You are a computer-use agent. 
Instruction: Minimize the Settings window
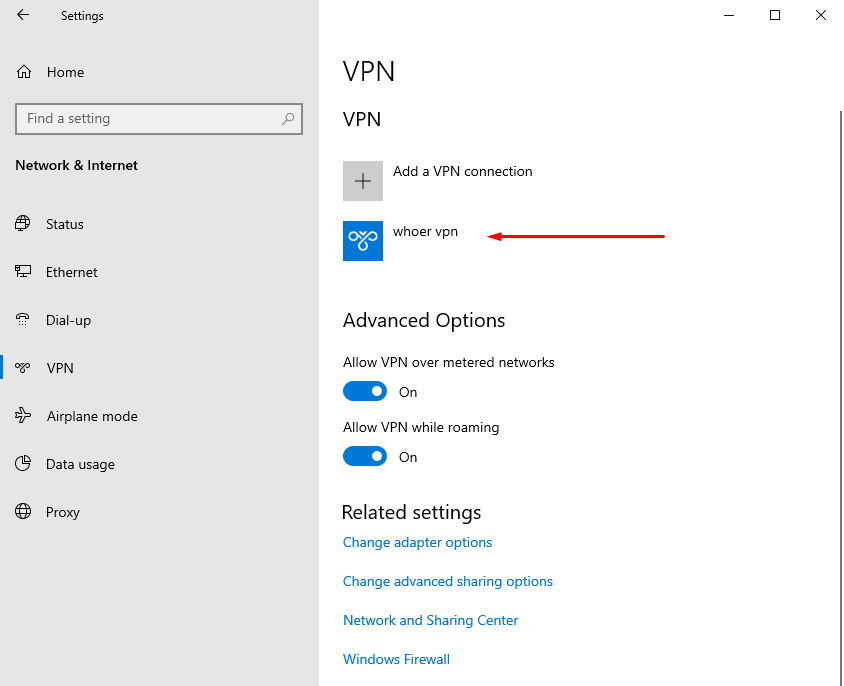(729, 15)
